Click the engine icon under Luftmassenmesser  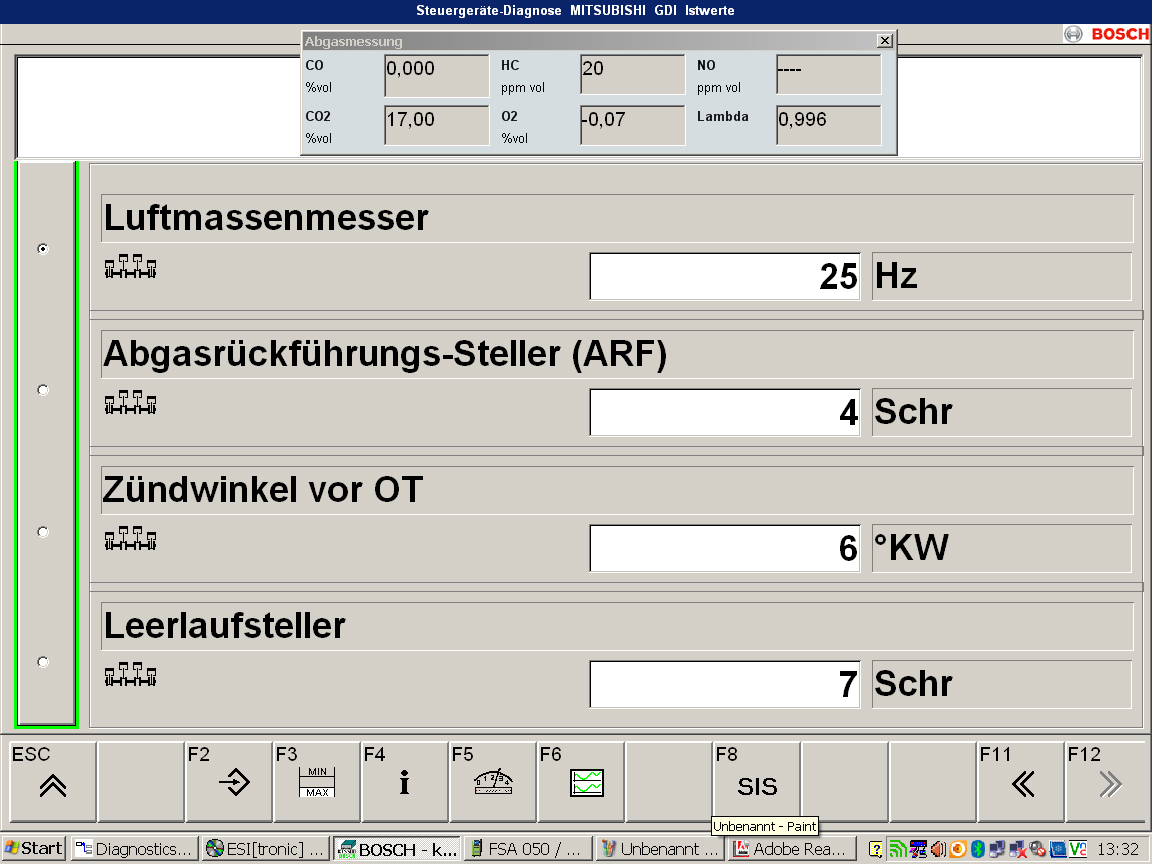(x=130, y=267)
